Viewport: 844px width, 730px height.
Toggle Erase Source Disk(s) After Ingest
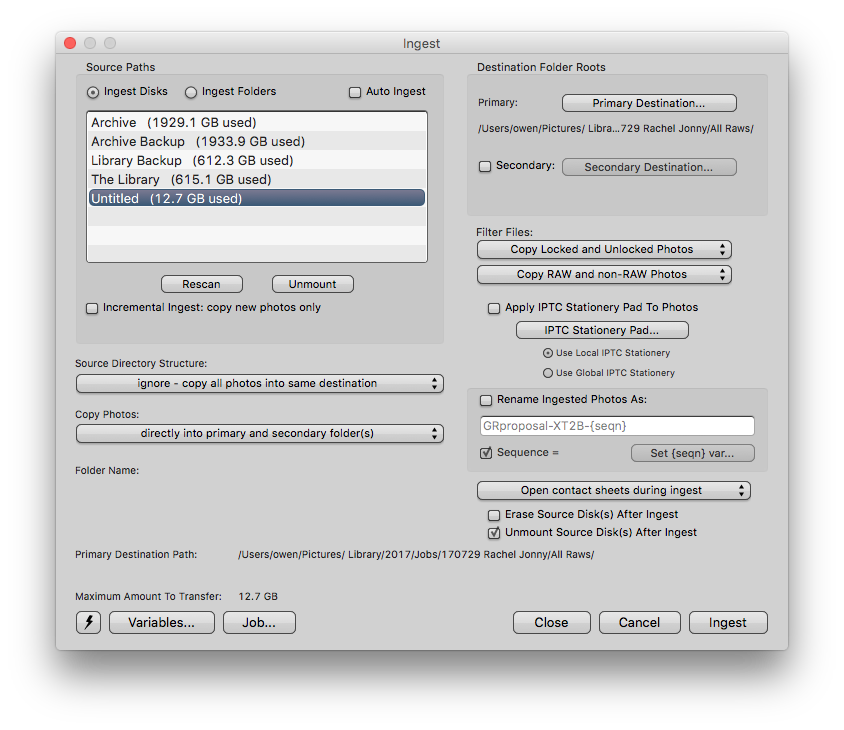pyautogui.click(x=494, y=515)
